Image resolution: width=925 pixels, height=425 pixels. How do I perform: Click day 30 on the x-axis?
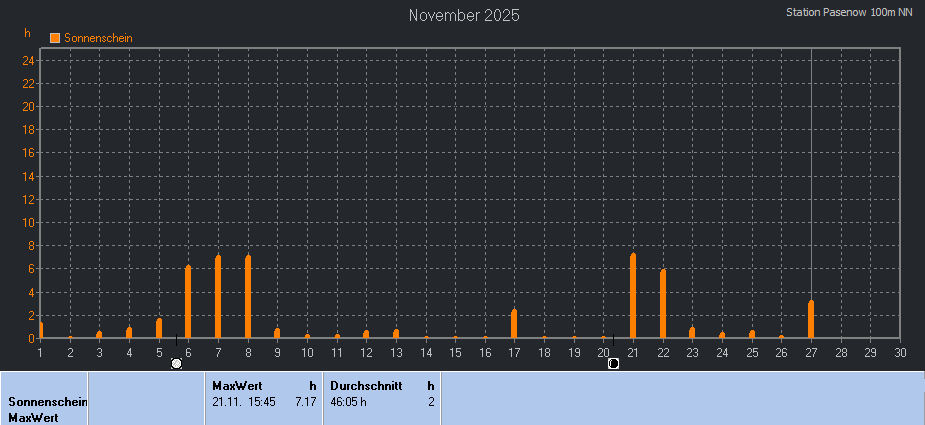tap(900, 352)
